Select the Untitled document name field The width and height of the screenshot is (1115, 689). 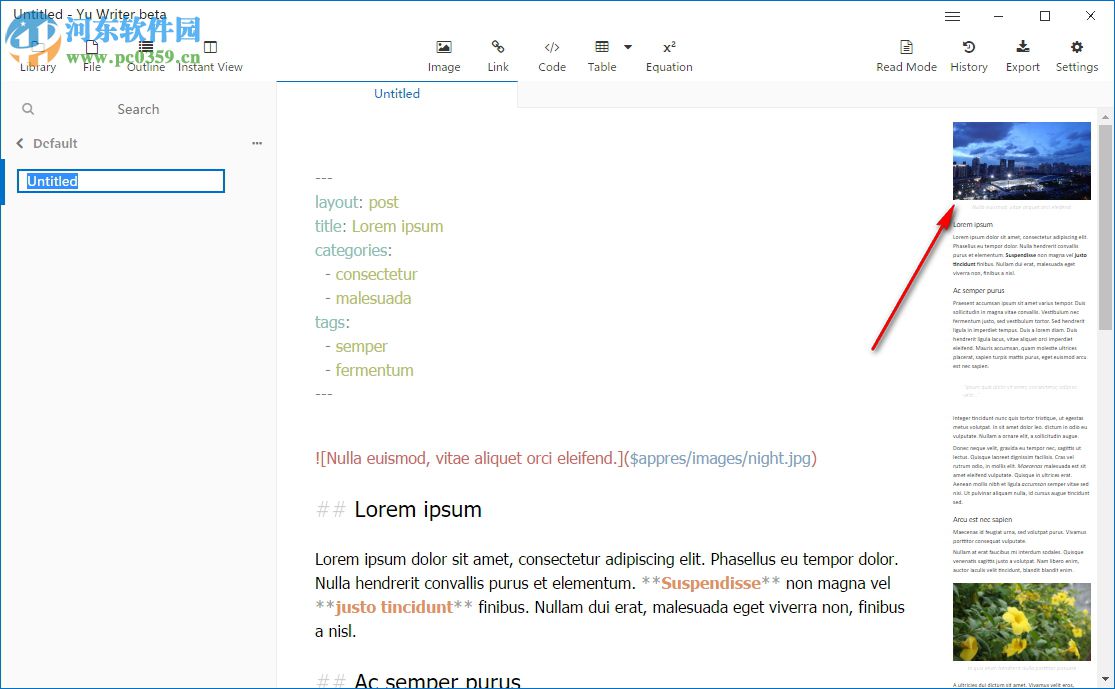pyautogui.click(x=120, y=181)
